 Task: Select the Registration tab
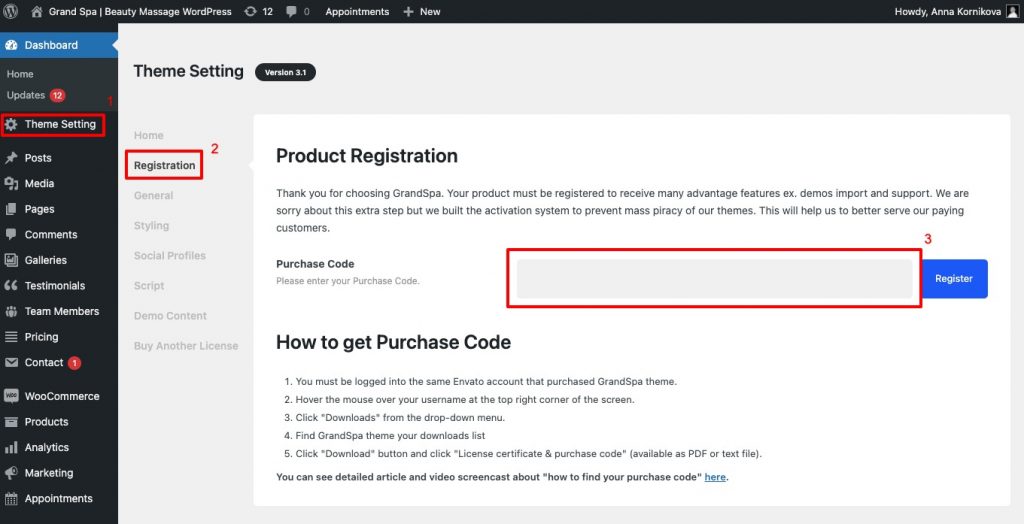tap(165, 165)
